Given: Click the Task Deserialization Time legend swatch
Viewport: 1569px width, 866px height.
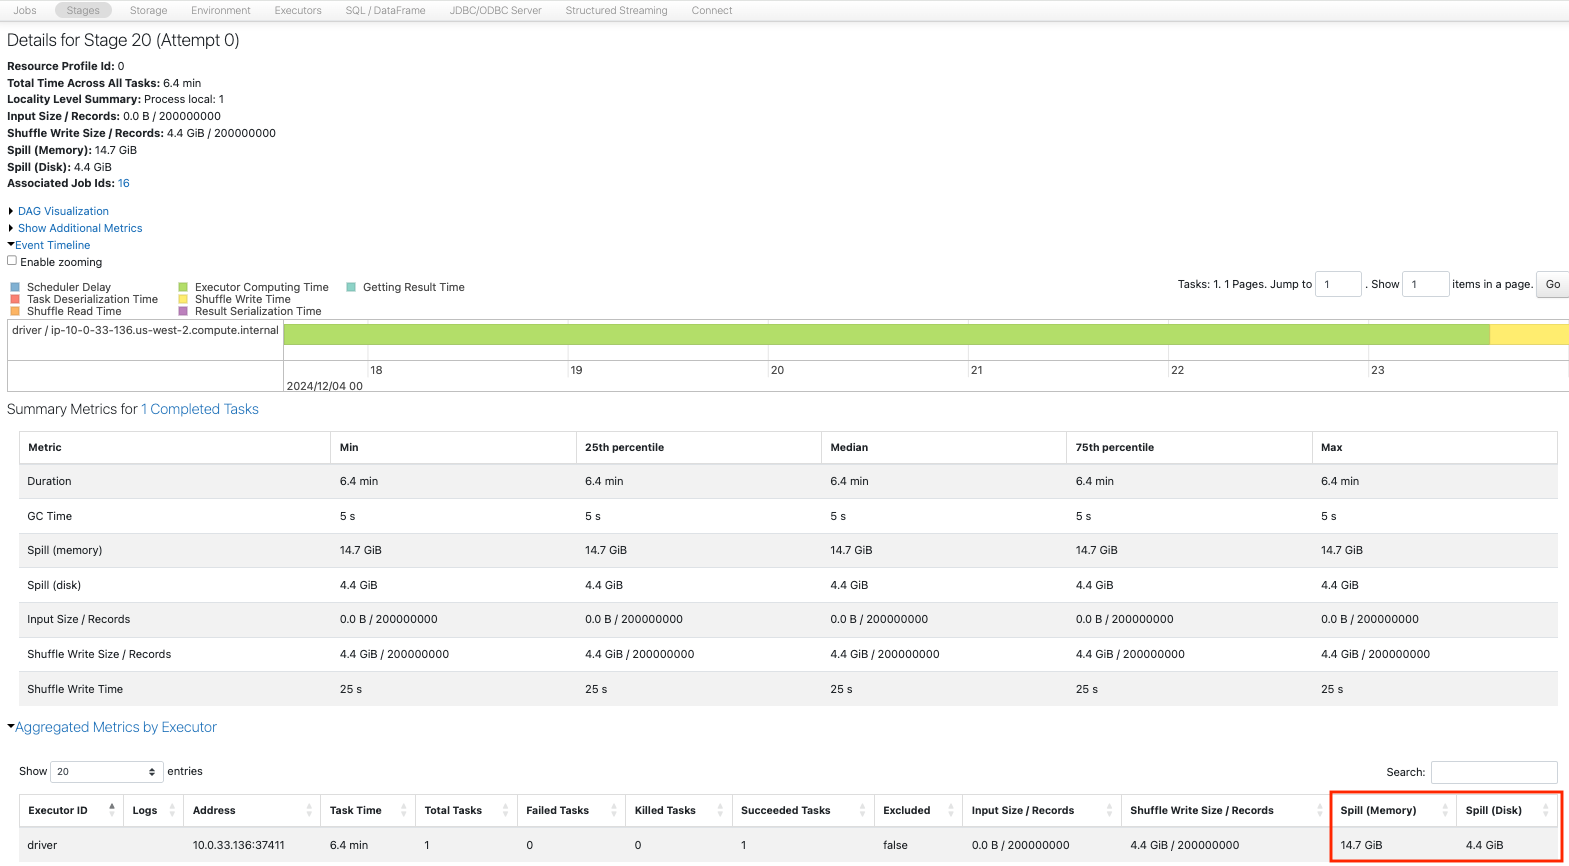Looking at the screenshot, I should 15,299.
